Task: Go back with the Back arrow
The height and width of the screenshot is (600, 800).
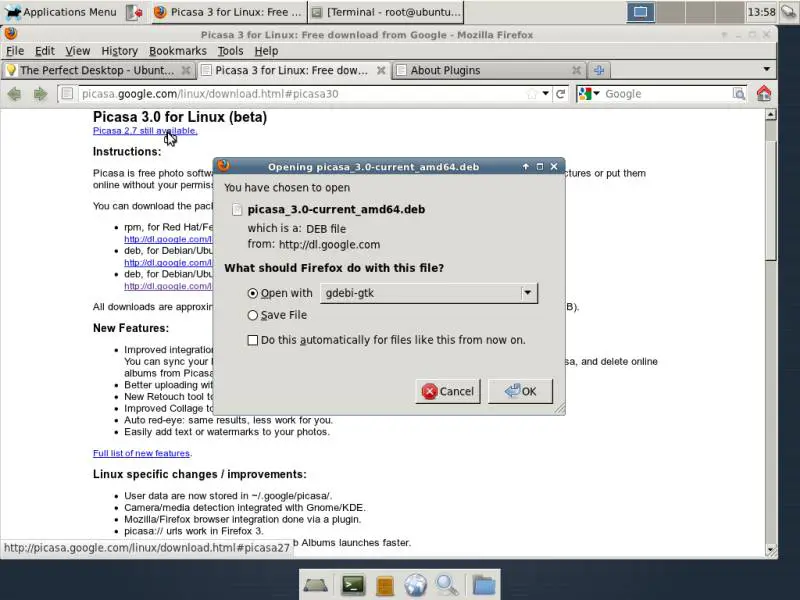Action: pyautogui.click(x=15, y=94)
